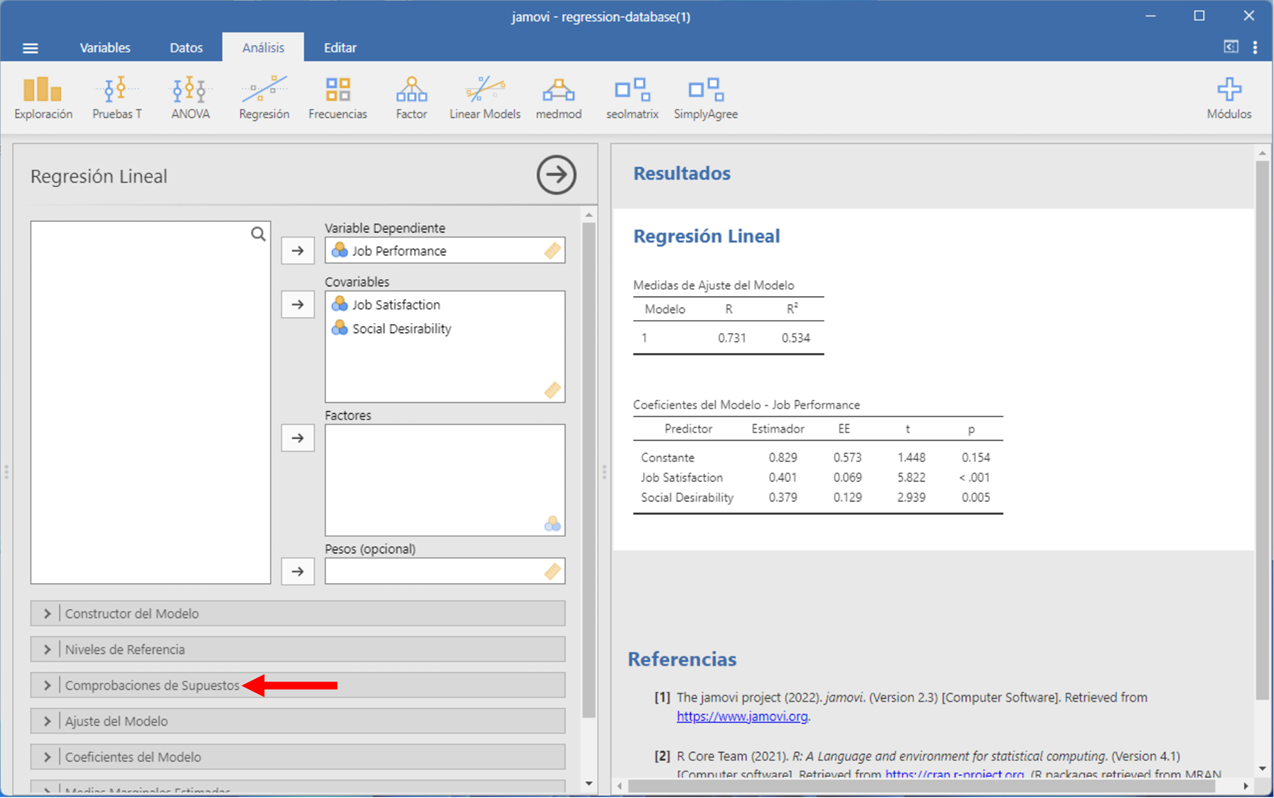Open the Factor analysis menu

pyautogui.click(x=411, y=98)
